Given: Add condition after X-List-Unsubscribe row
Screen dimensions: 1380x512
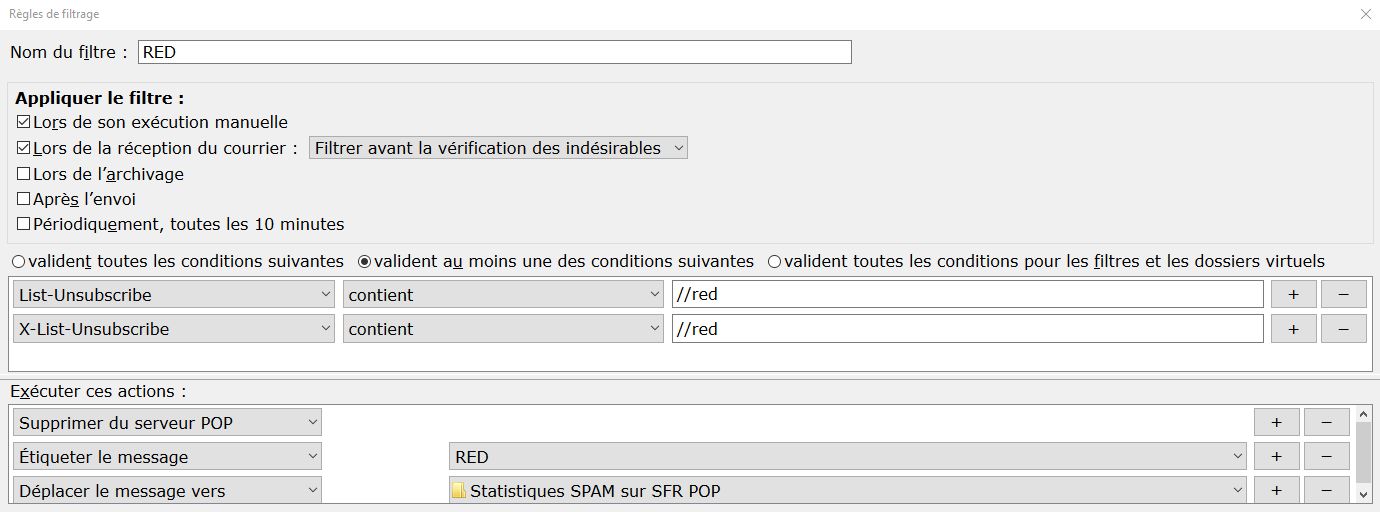Looking at the screenshot, I should (x=1292, y=329).
